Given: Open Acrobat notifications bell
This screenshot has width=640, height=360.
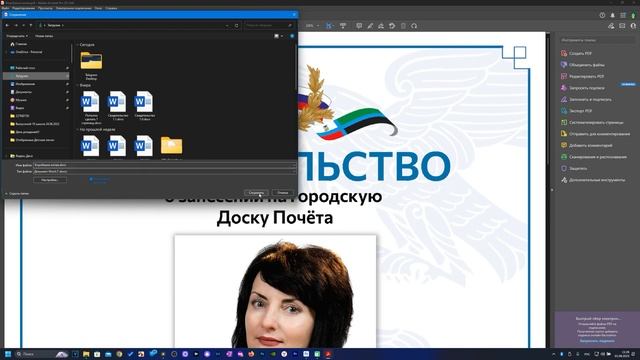Looking at the screenshot, I should tap(612, 15).
